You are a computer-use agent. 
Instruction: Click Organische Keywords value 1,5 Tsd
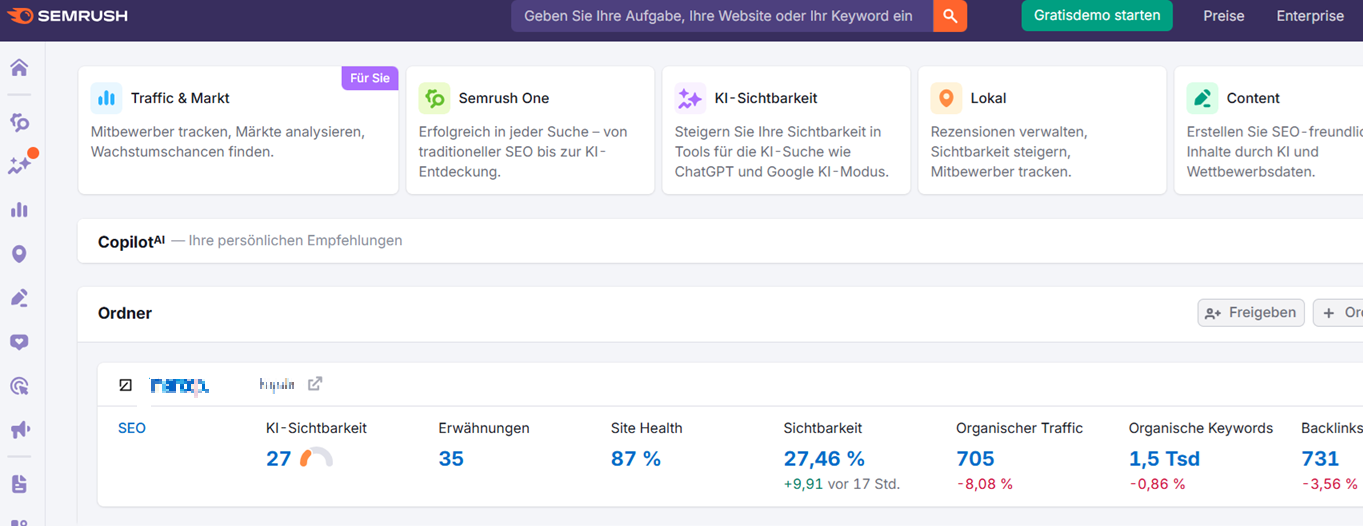point(1164,459)
